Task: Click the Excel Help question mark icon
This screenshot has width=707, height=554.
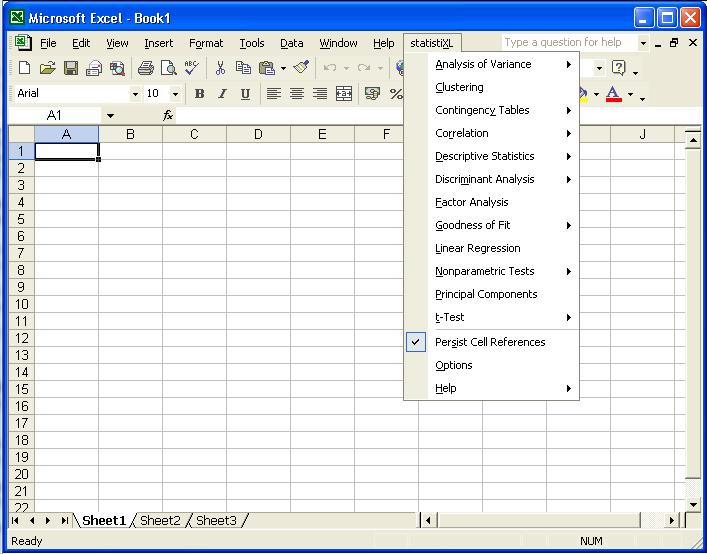Action: [x=619, y=68]
